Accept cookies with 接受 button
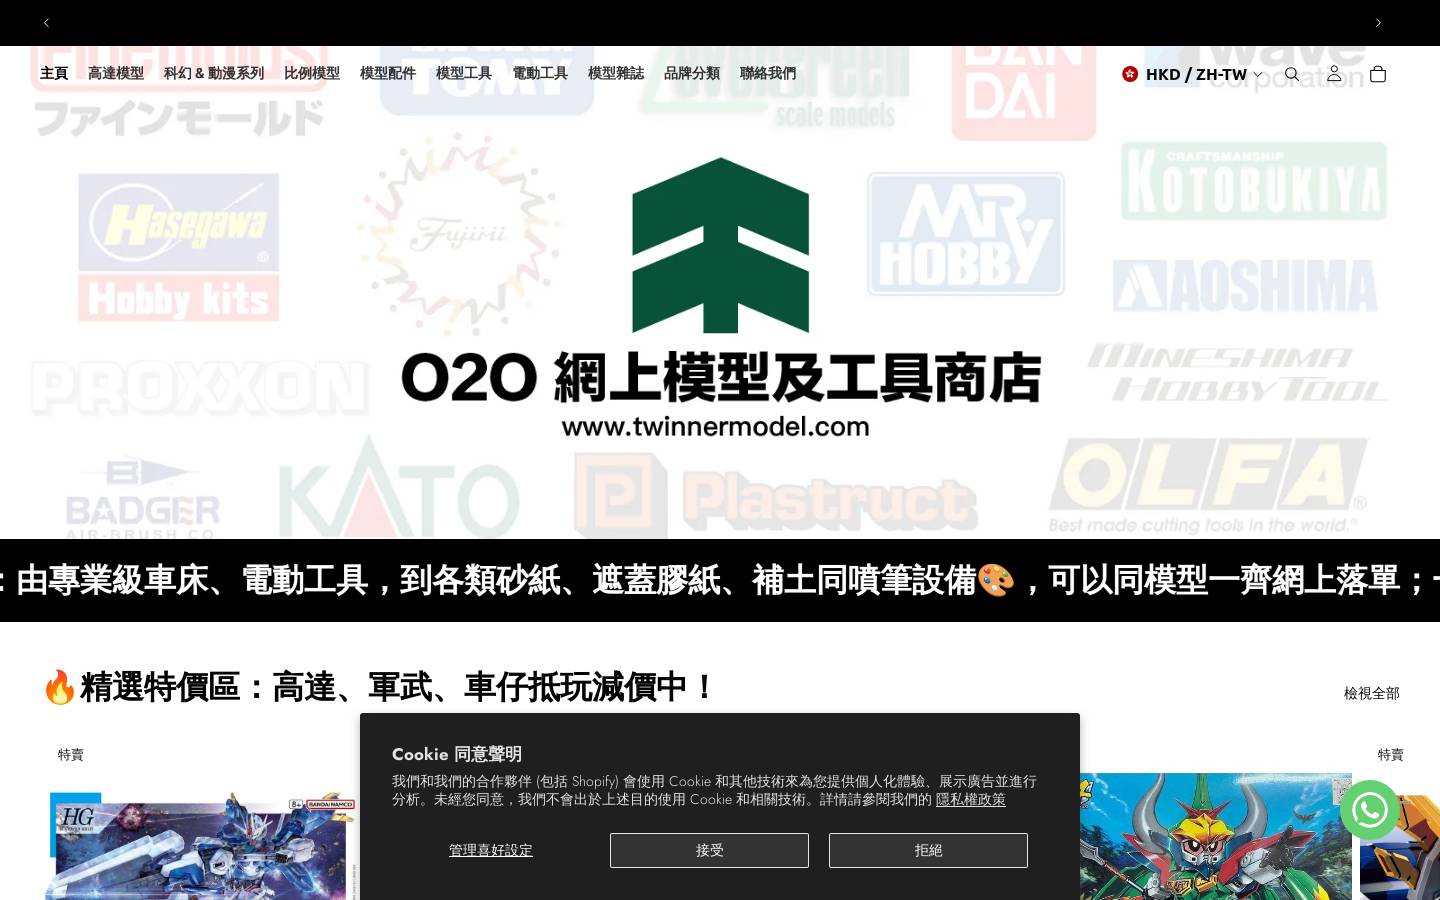This screenshot has width=1440, height=900. pyautogui.click(x=709, y=850)
